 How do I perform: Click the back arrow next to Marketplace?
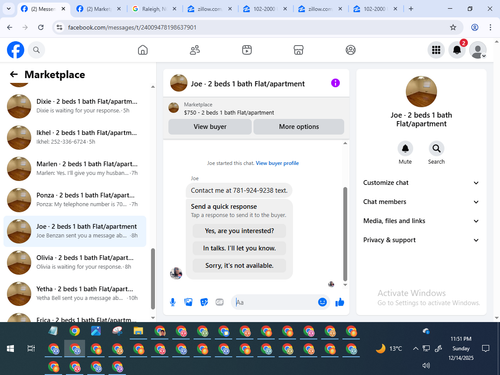point(14,74)
